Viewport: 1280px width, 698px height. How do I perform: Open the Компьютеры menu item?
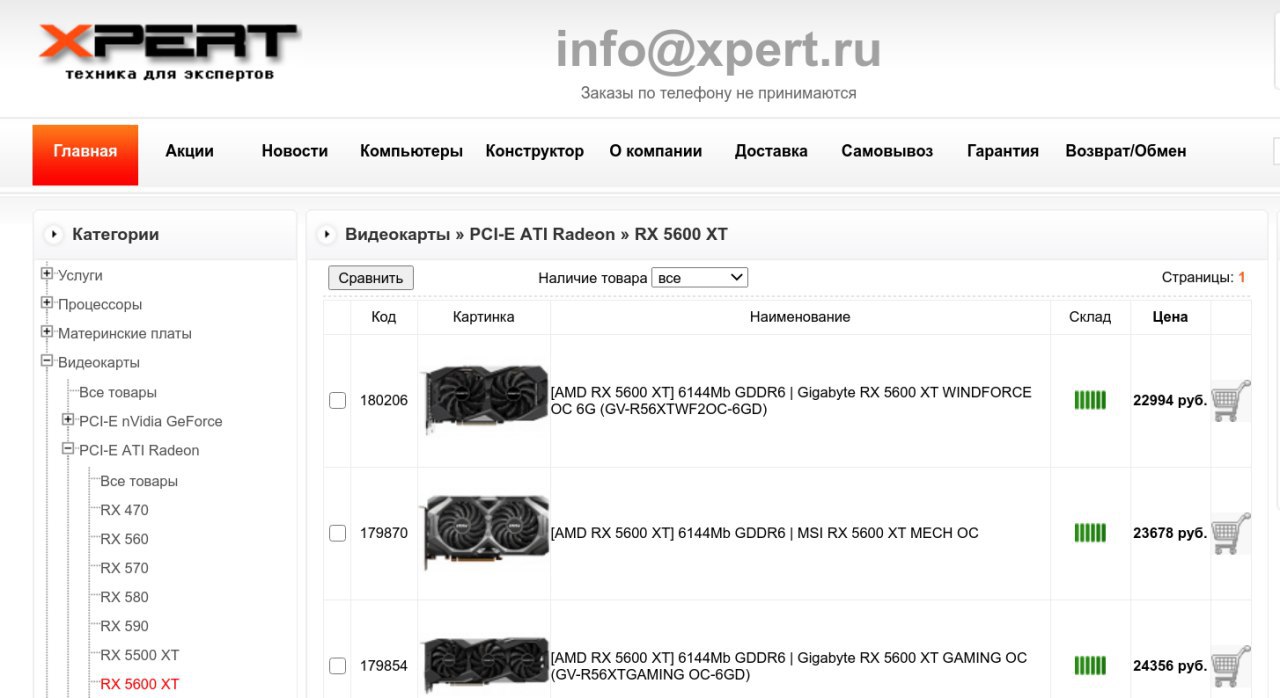(411, 151)
